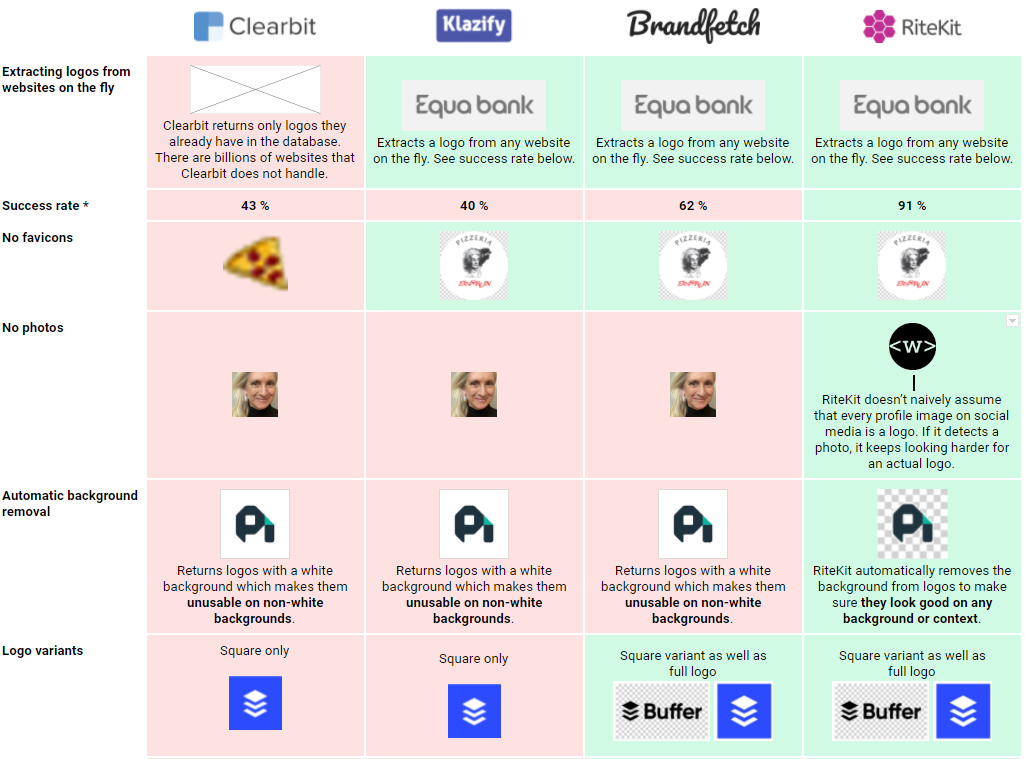Select the RiteKit hexagon logo
This screenshot has width=1025, height=759.
912,27
